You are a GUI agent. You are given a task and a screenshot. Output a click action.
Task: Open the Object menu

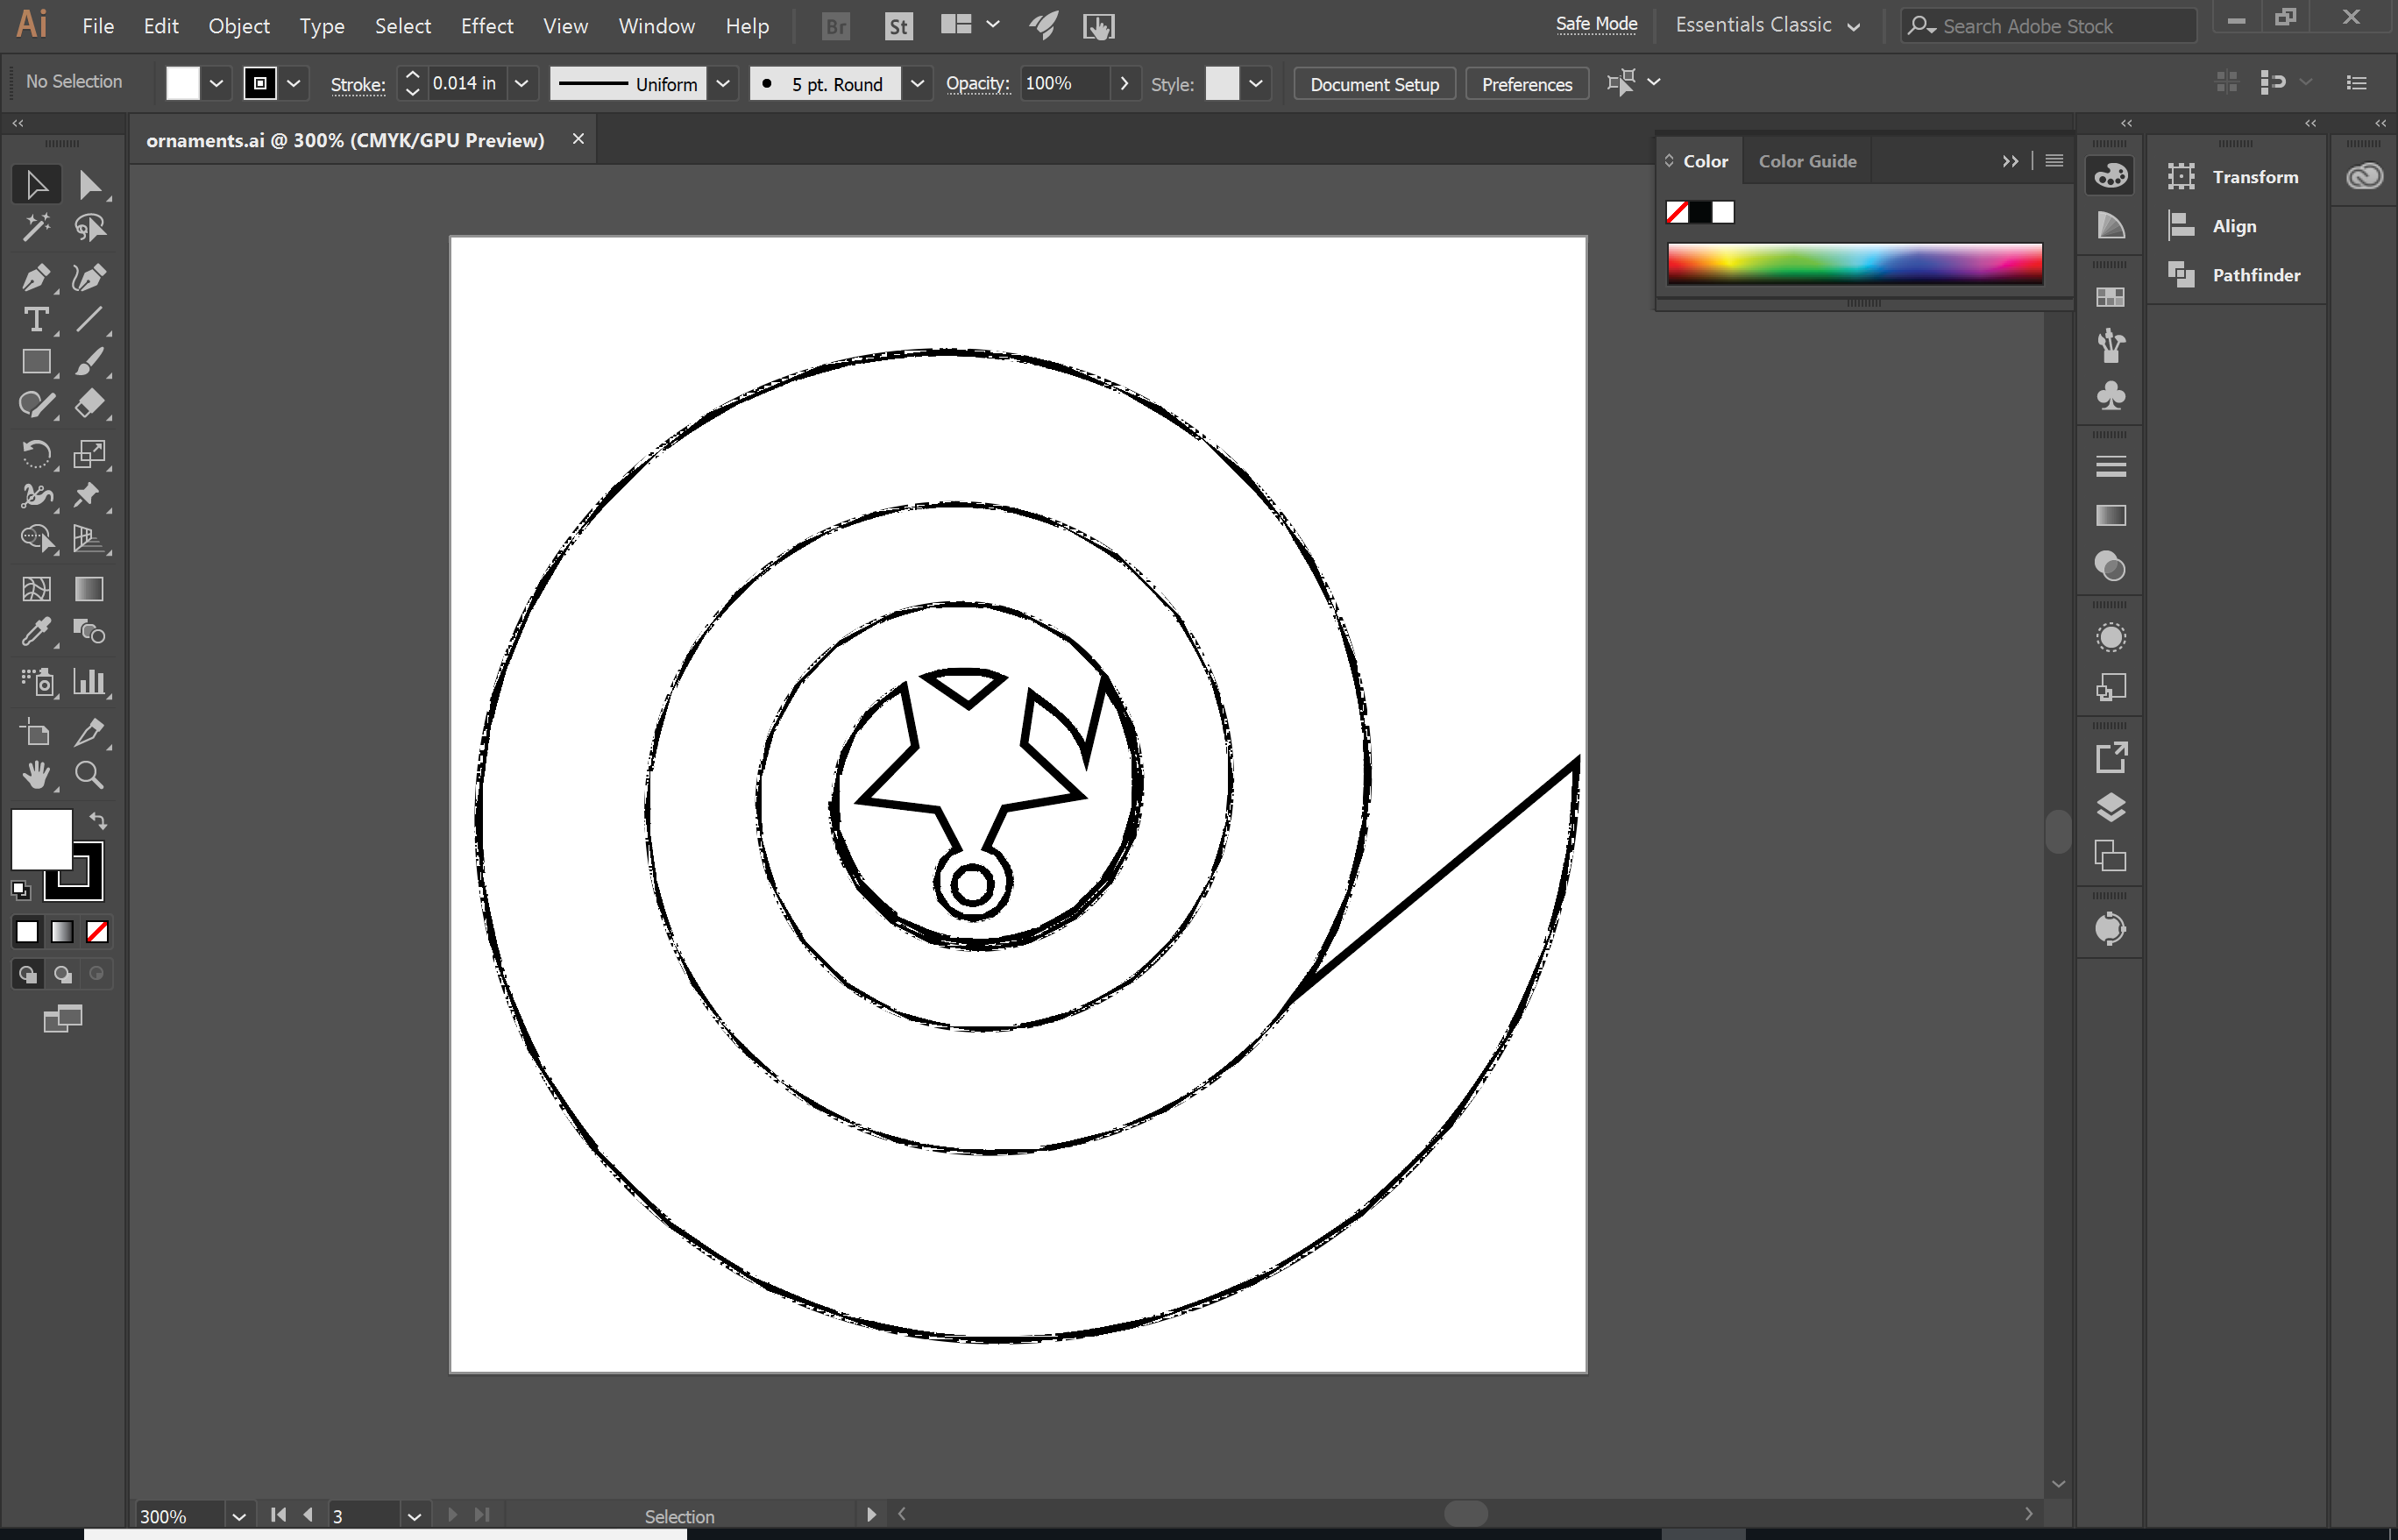point(239,26)
